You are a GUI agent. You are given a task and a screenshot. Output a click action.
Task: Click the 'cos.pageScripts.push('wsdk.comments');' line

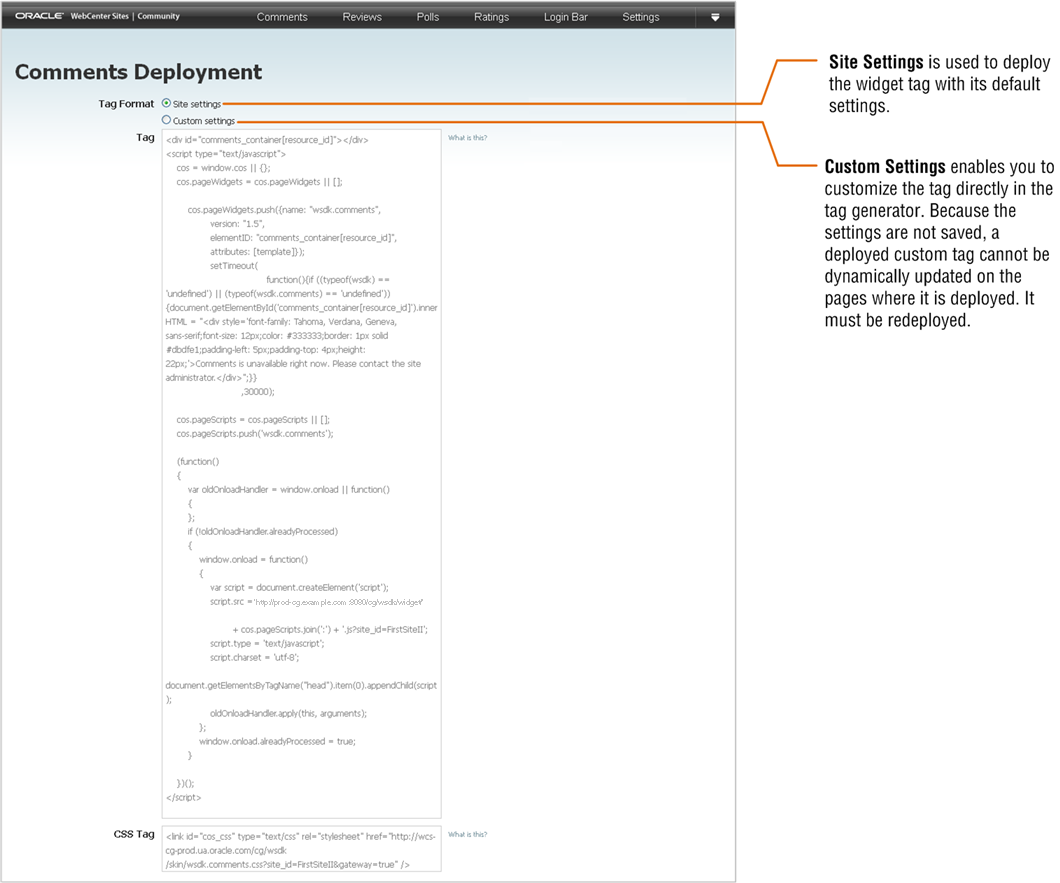[x=255, y=433]
